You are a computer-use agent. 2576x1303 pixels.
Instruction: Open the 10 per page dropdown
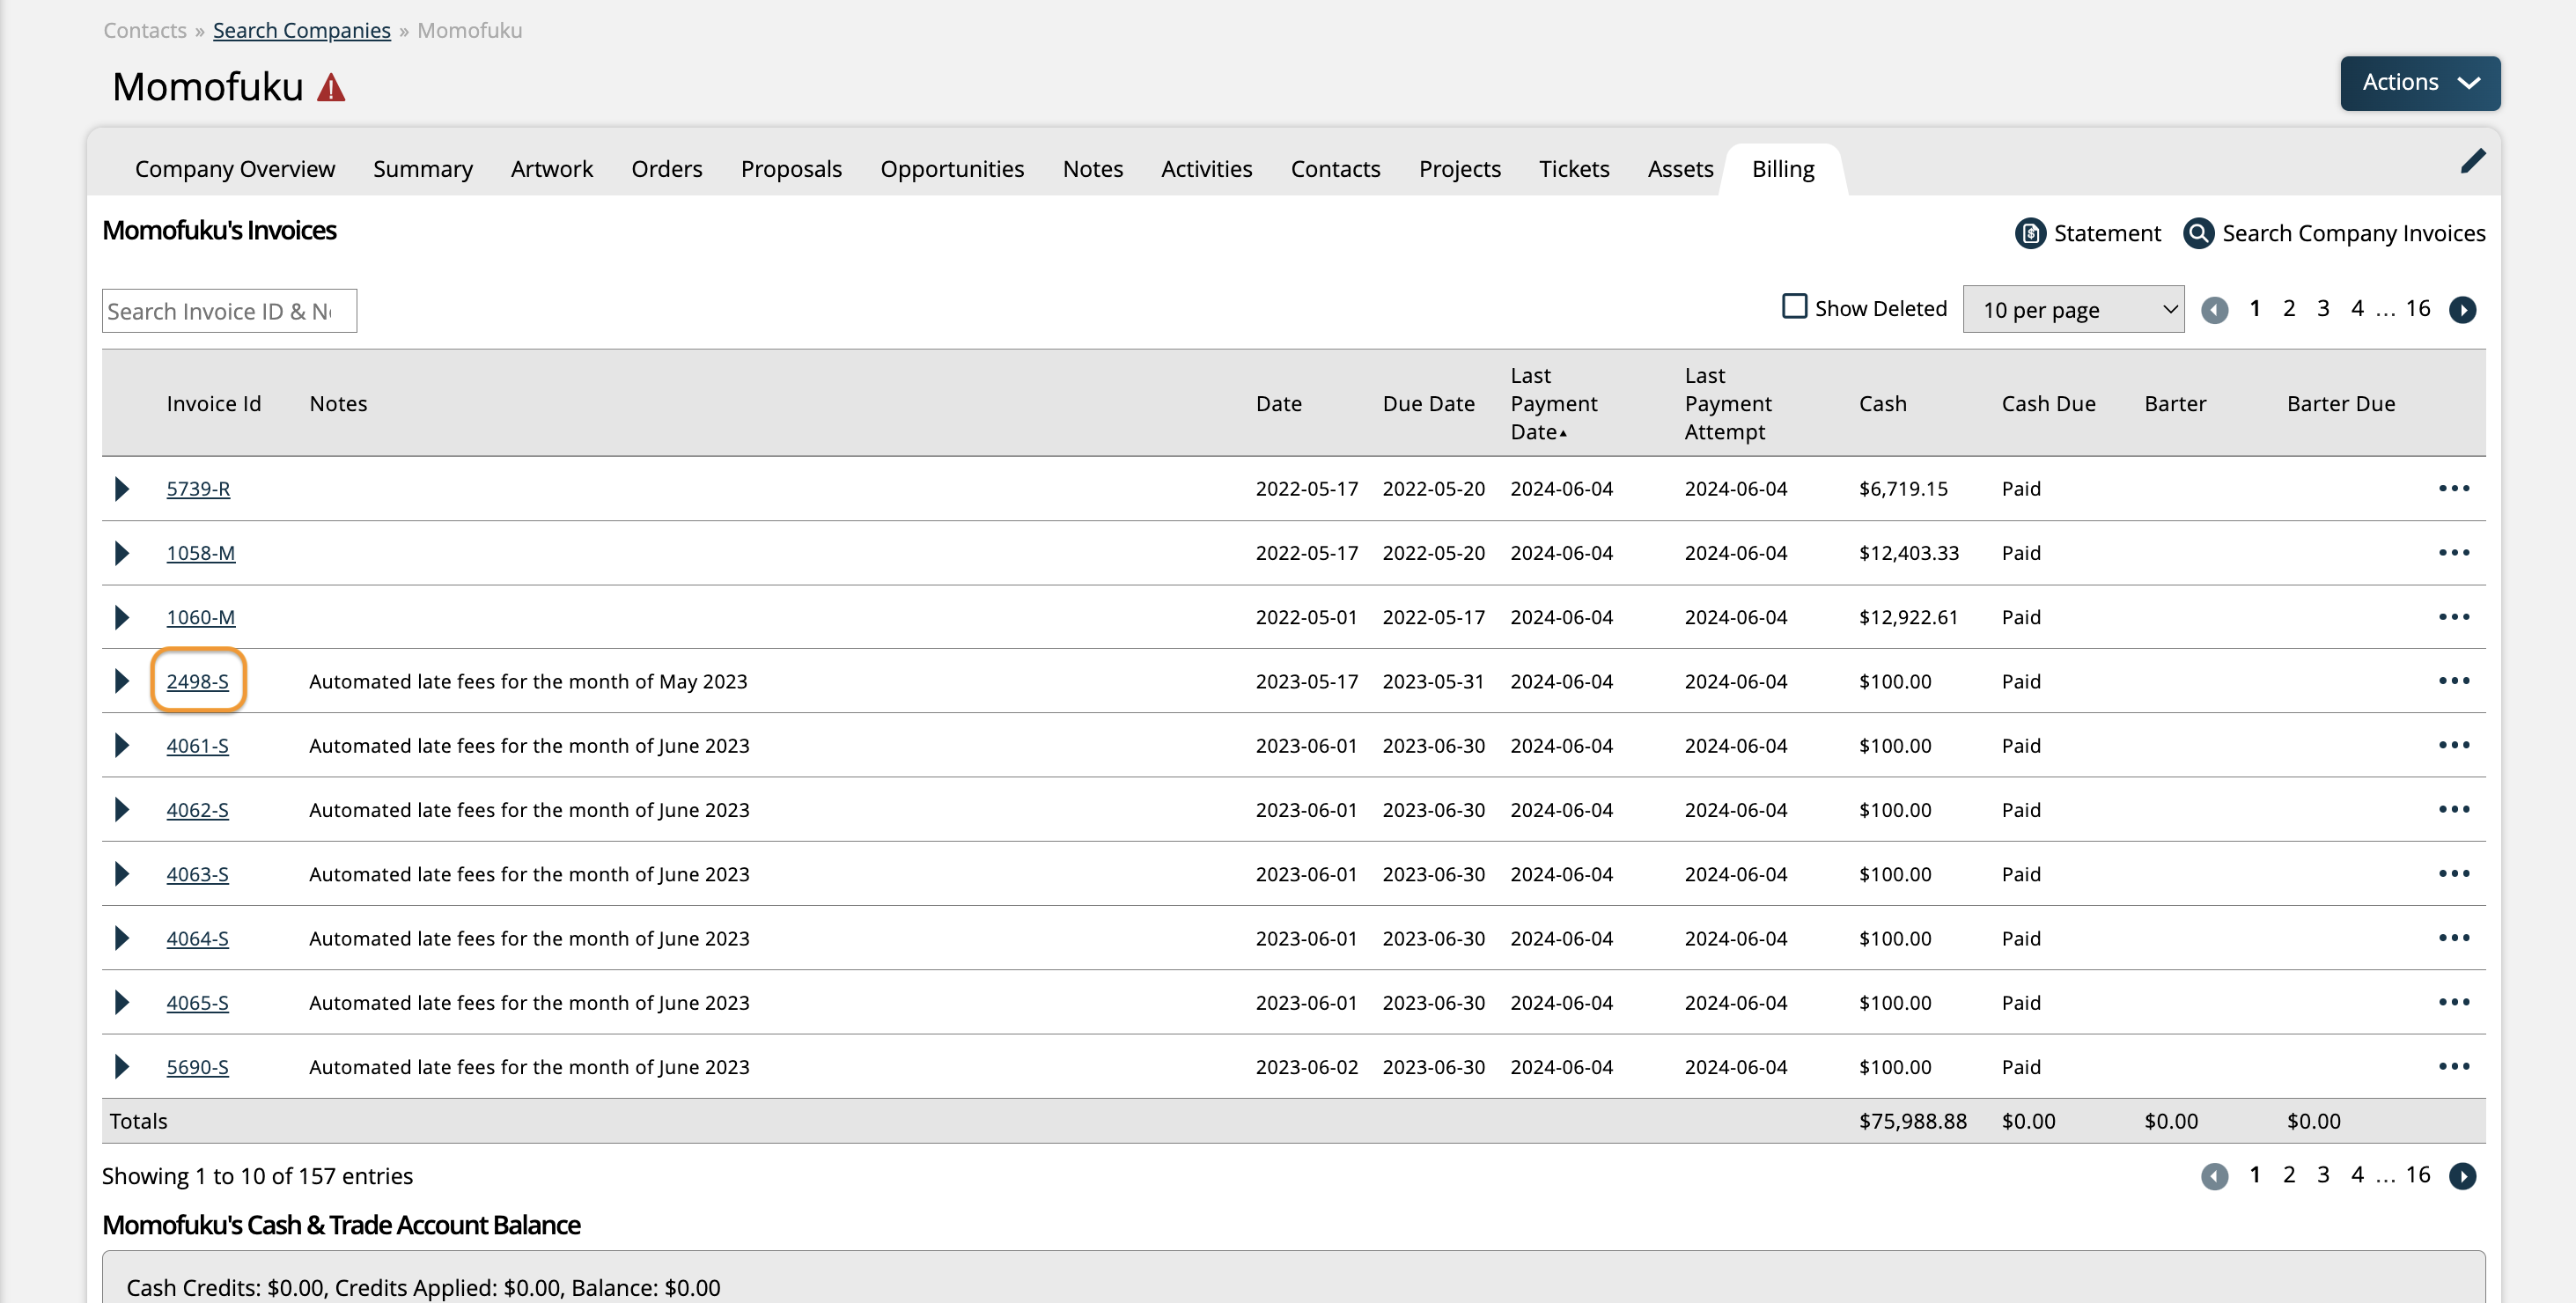2073,310
